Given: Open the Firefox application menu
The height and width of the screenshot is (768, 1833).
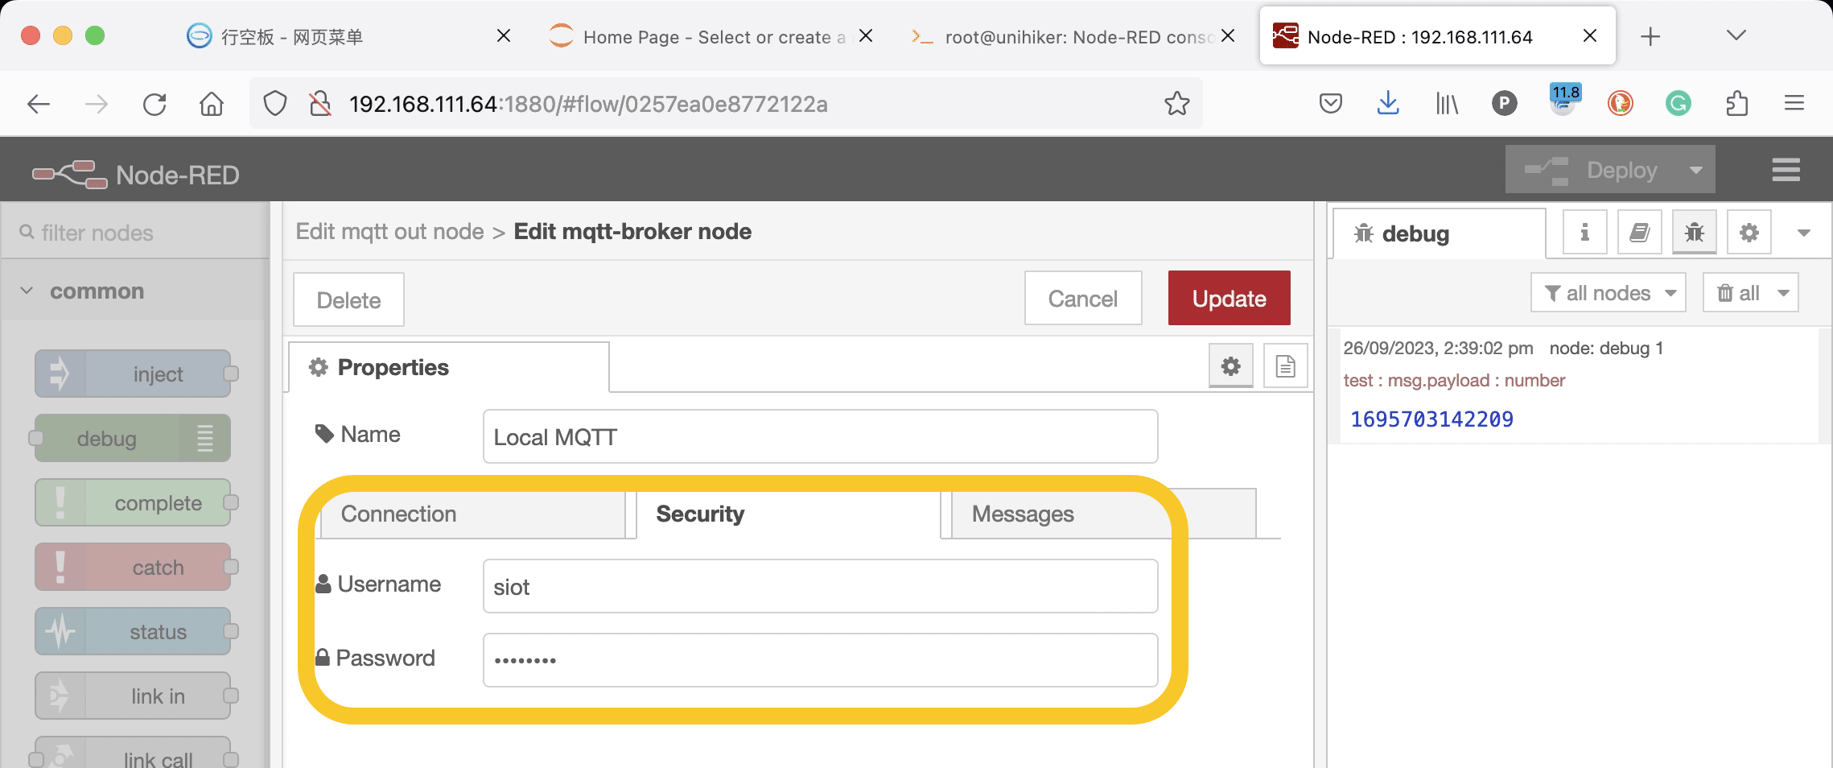Looking at the screenshot, I should pos(1794,103).
